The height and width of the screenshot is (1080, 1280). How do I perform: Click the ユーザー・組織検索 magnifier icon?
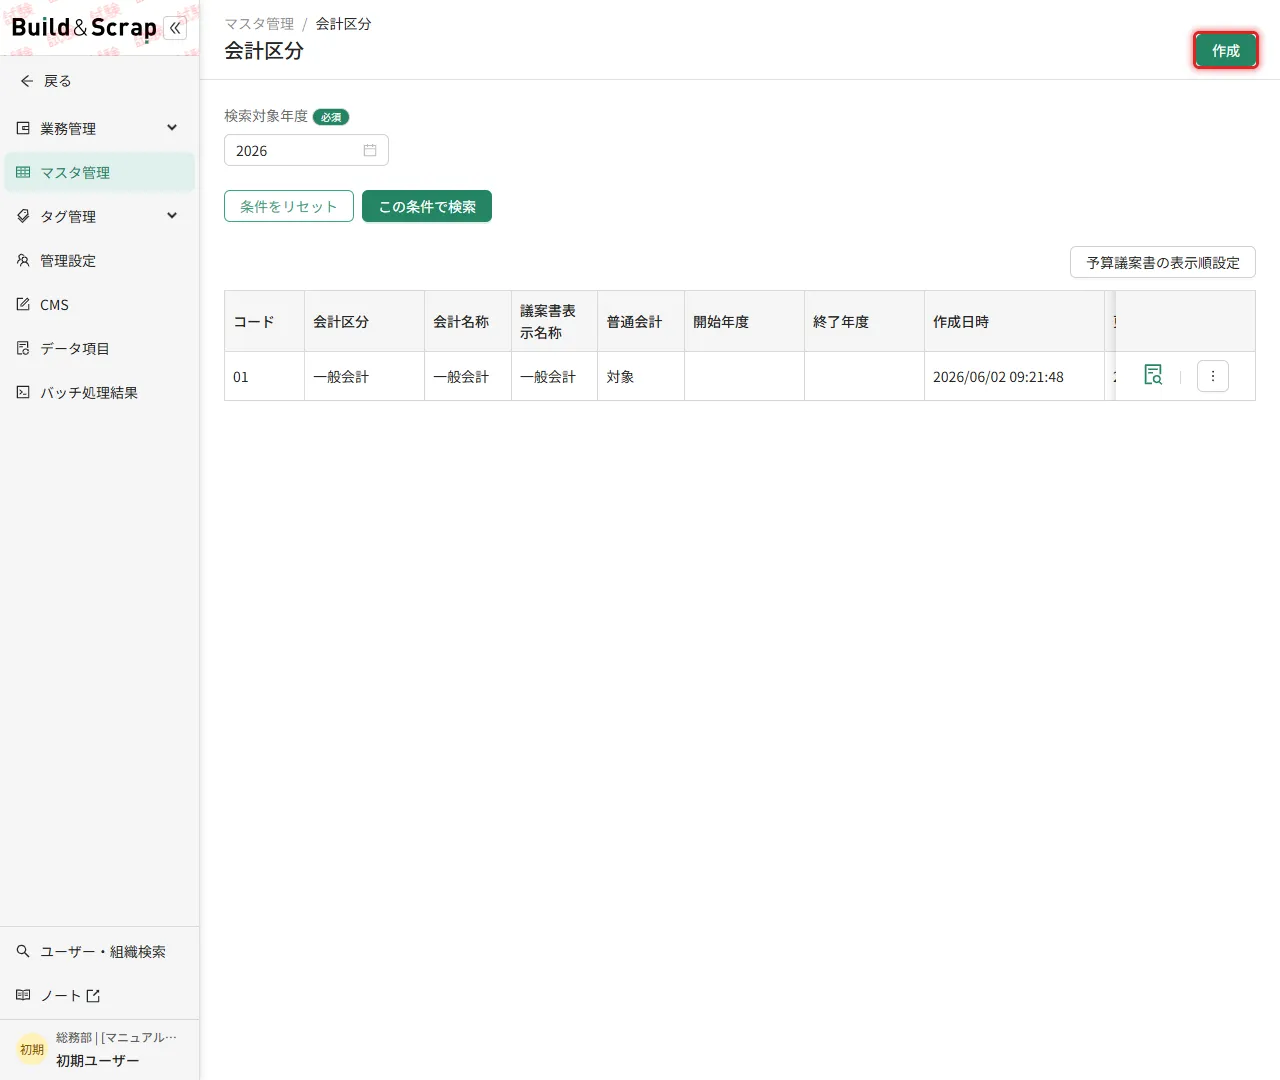point(23,951)
